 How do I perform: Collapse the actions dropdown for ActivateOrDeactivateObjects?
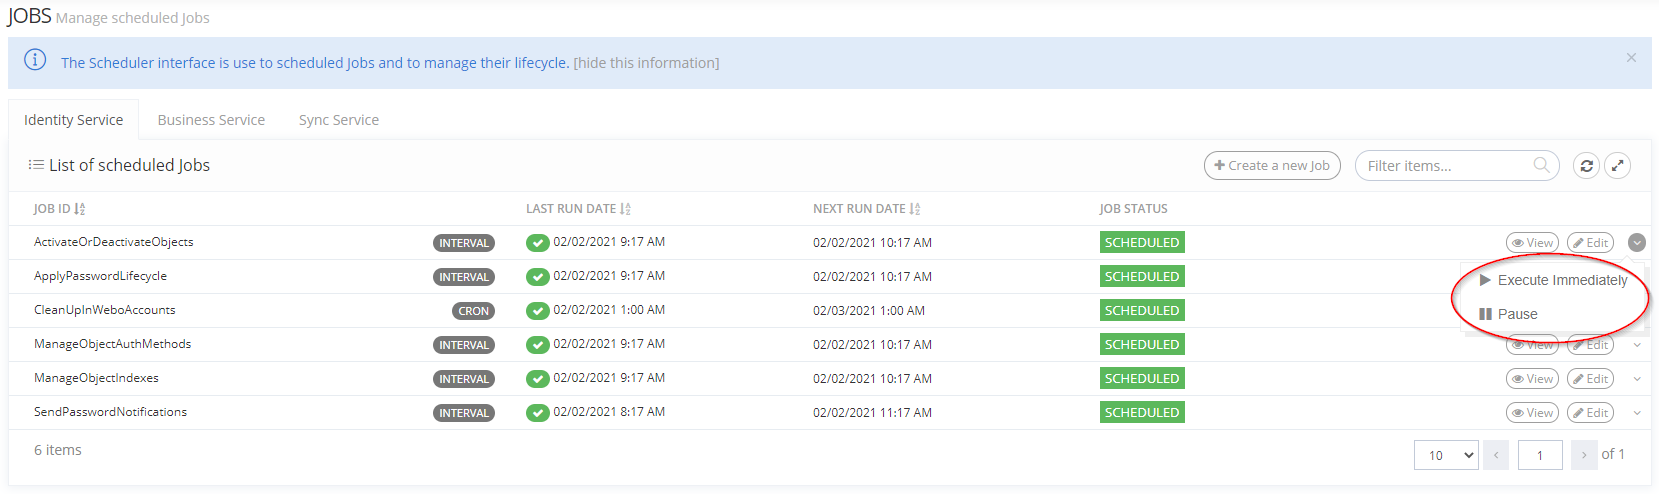point(1636,243)
